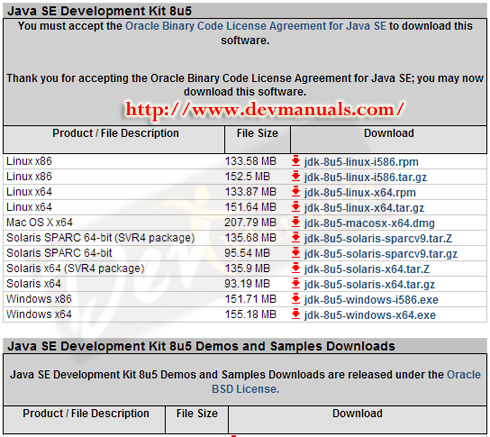Image resolution: width=490 pixels, height=437 pixels.
Task: Click download arrow icon for solaris-x64.tar.gz
Action: (296, 284)
